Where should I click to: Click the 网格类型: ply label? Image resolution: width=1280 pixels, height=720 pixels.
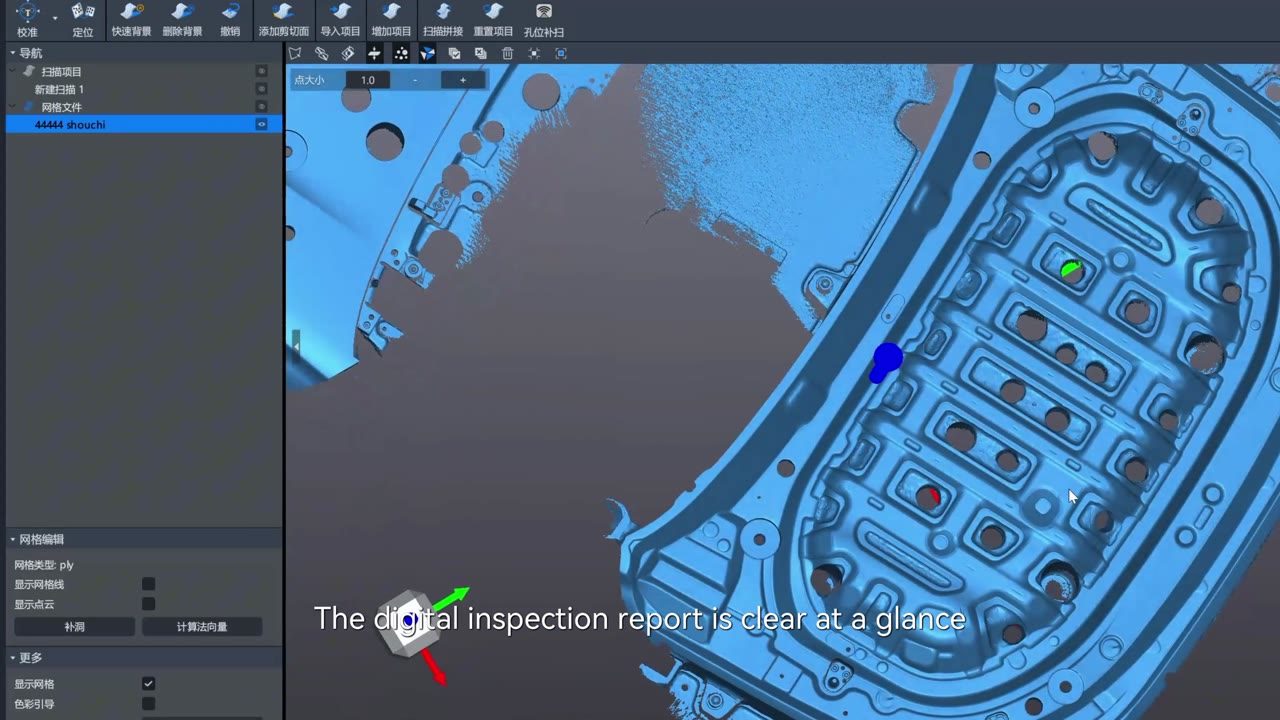coord(44,565)
